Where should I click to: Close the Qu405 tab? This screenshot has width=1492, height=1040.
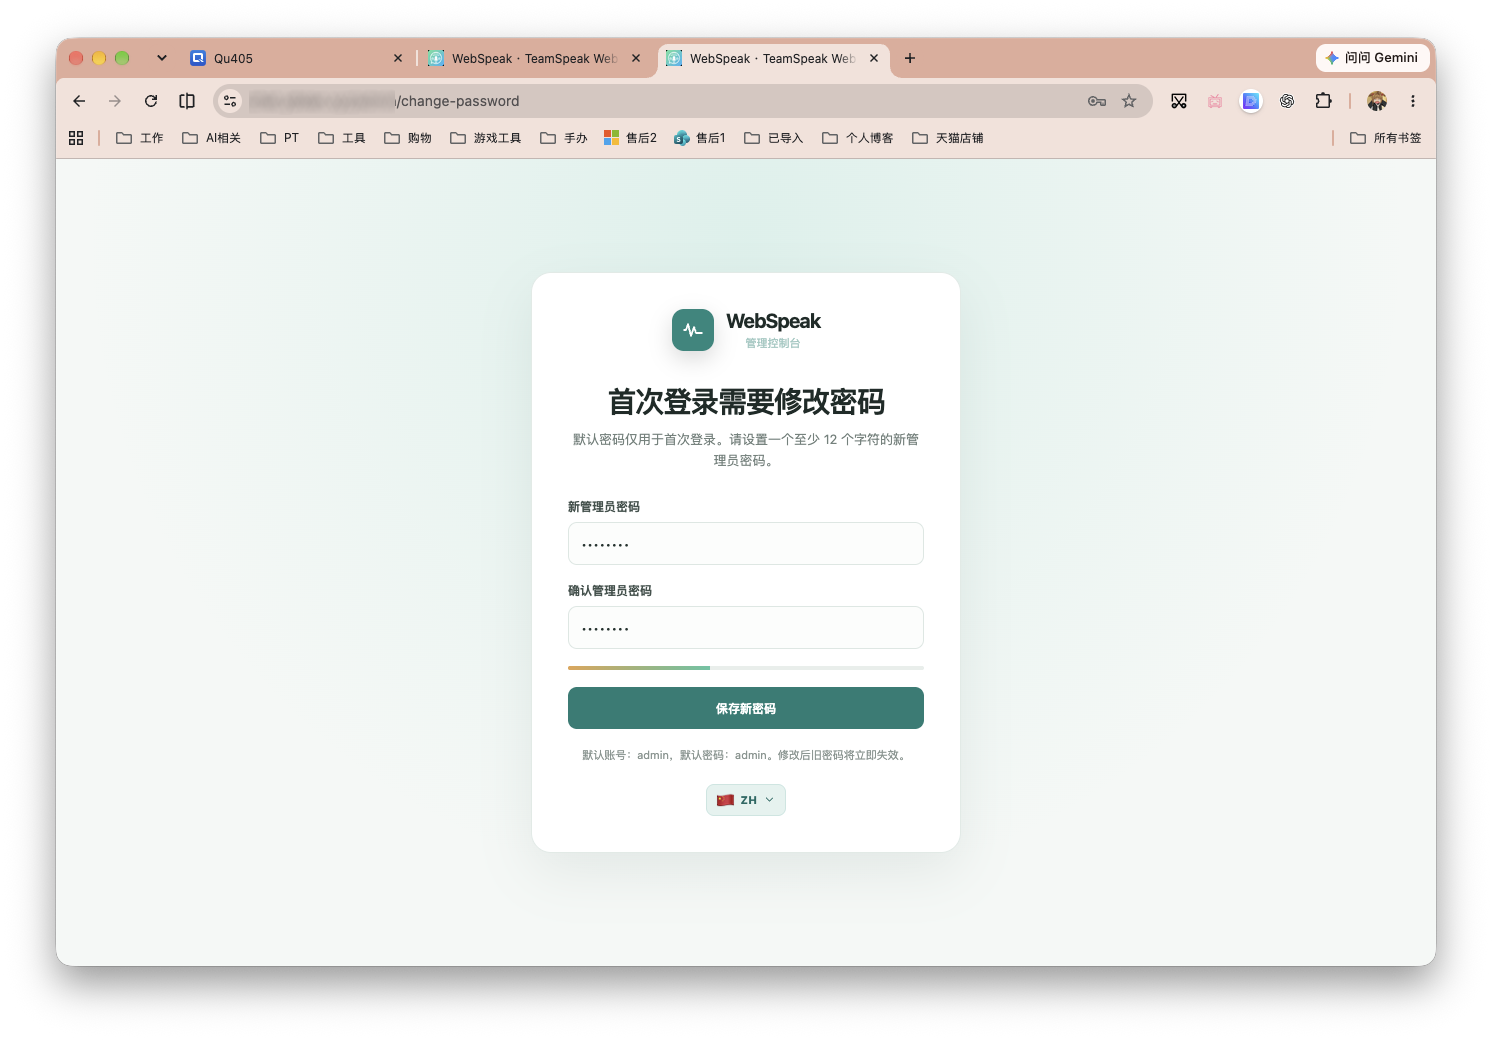coord(398,58)
